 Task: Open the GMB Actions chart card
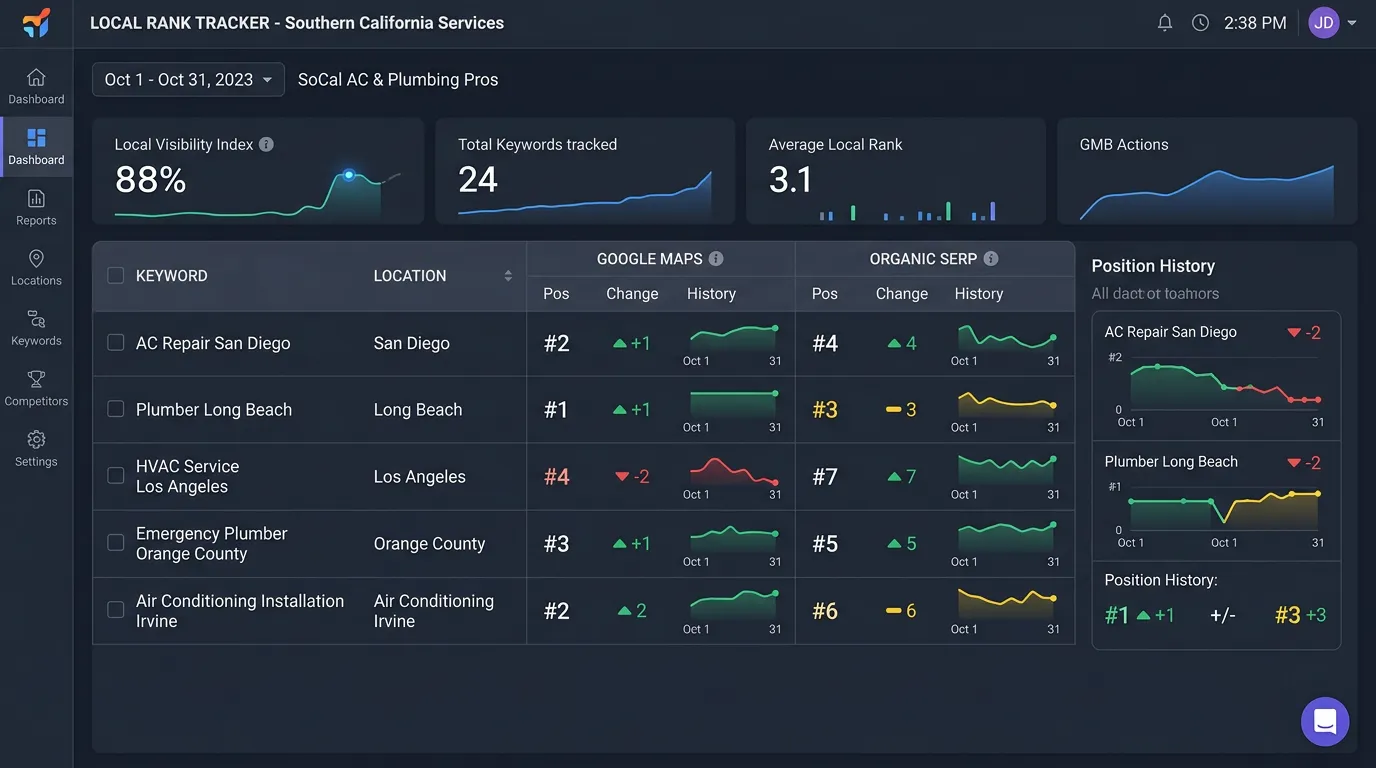pyautogui.click(x=1207, y=171)
